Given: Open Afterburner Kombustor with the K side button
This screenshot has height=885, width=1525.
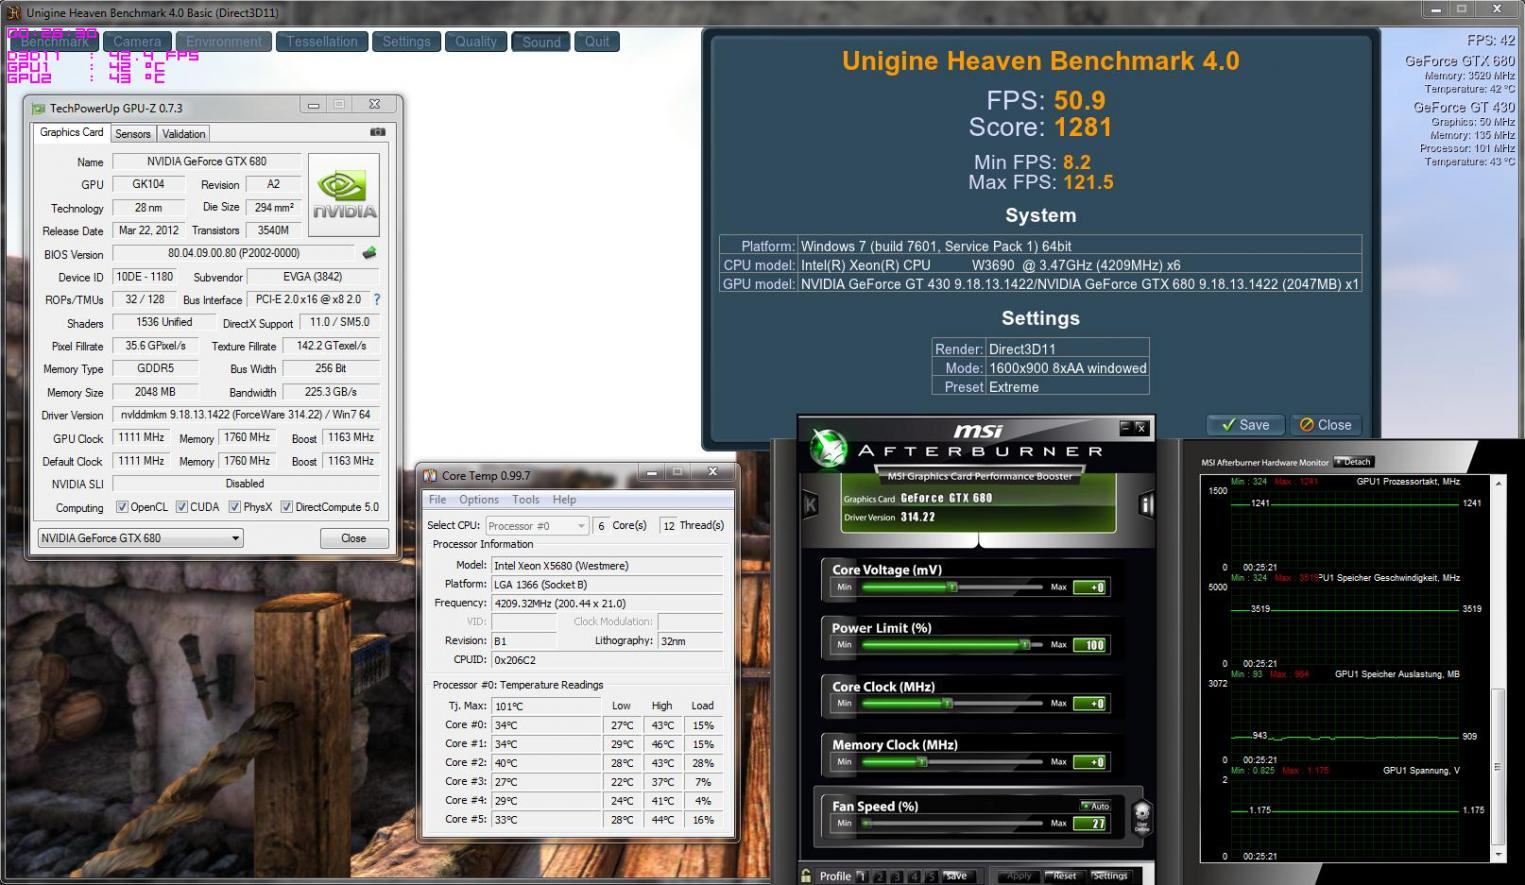Looking at the screenshot, I should (810, 504).
